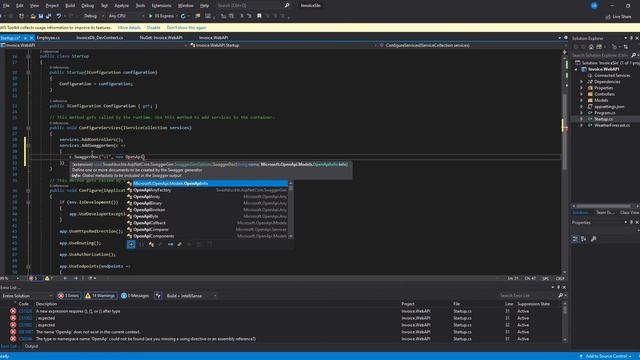Expand the Controllers folder node
Image resolution: width=640 pixels, height=360 pixels.
pos(581,94)
